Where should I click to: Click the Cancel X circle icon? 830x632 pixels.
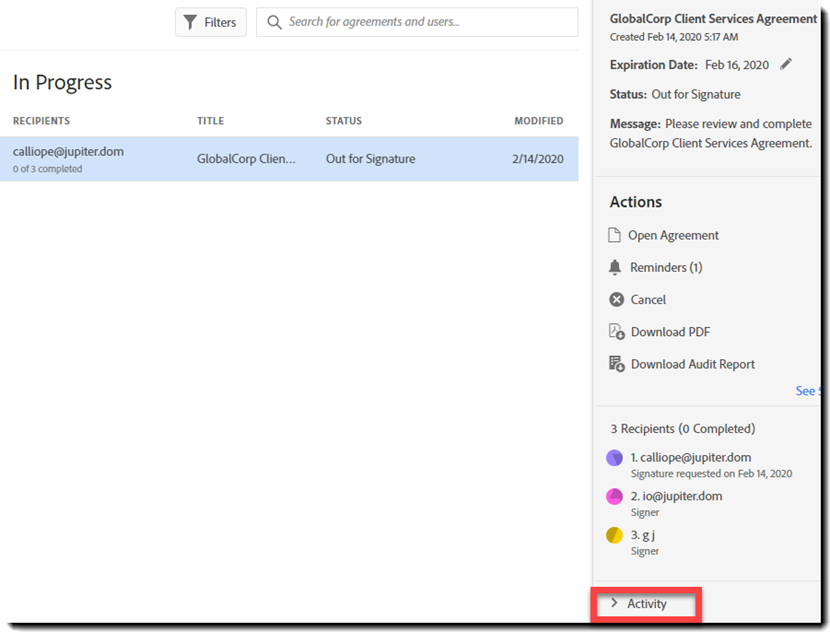point(616,299)
